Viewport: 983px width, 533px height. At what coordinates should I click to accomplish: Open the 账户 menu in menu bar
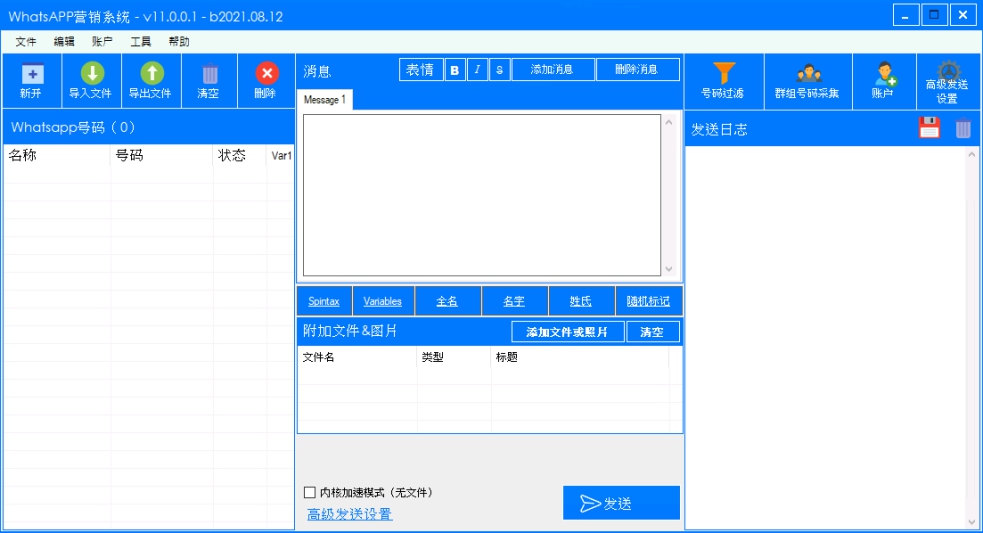[102, 41]
